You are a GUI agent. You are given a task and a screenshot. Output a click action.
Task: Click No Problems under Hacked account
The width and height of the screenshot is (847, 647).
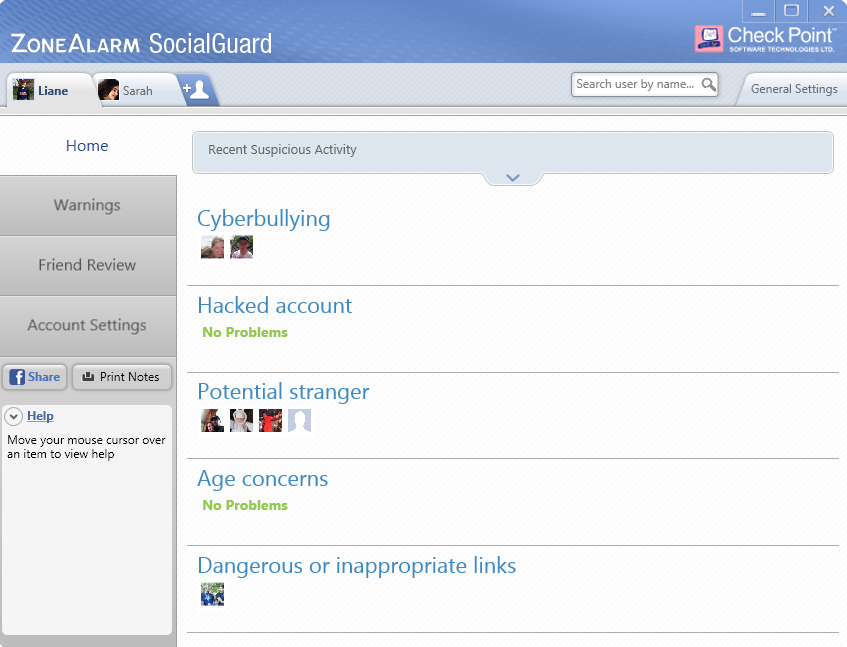(245, 332)
